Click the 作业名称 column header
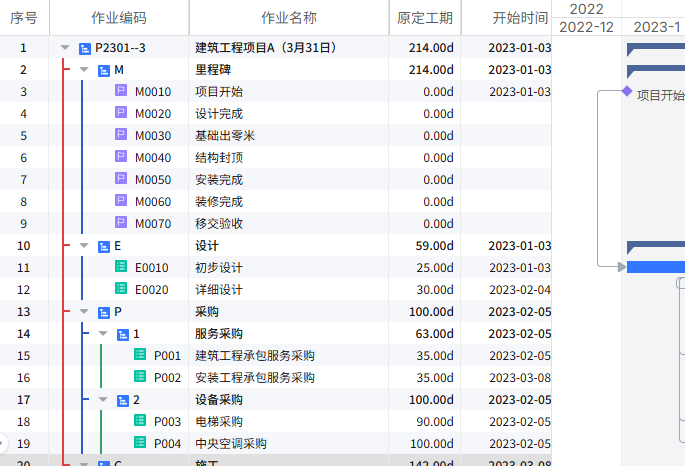The height and width of the screenshot is (466, 685). [288, 18]
